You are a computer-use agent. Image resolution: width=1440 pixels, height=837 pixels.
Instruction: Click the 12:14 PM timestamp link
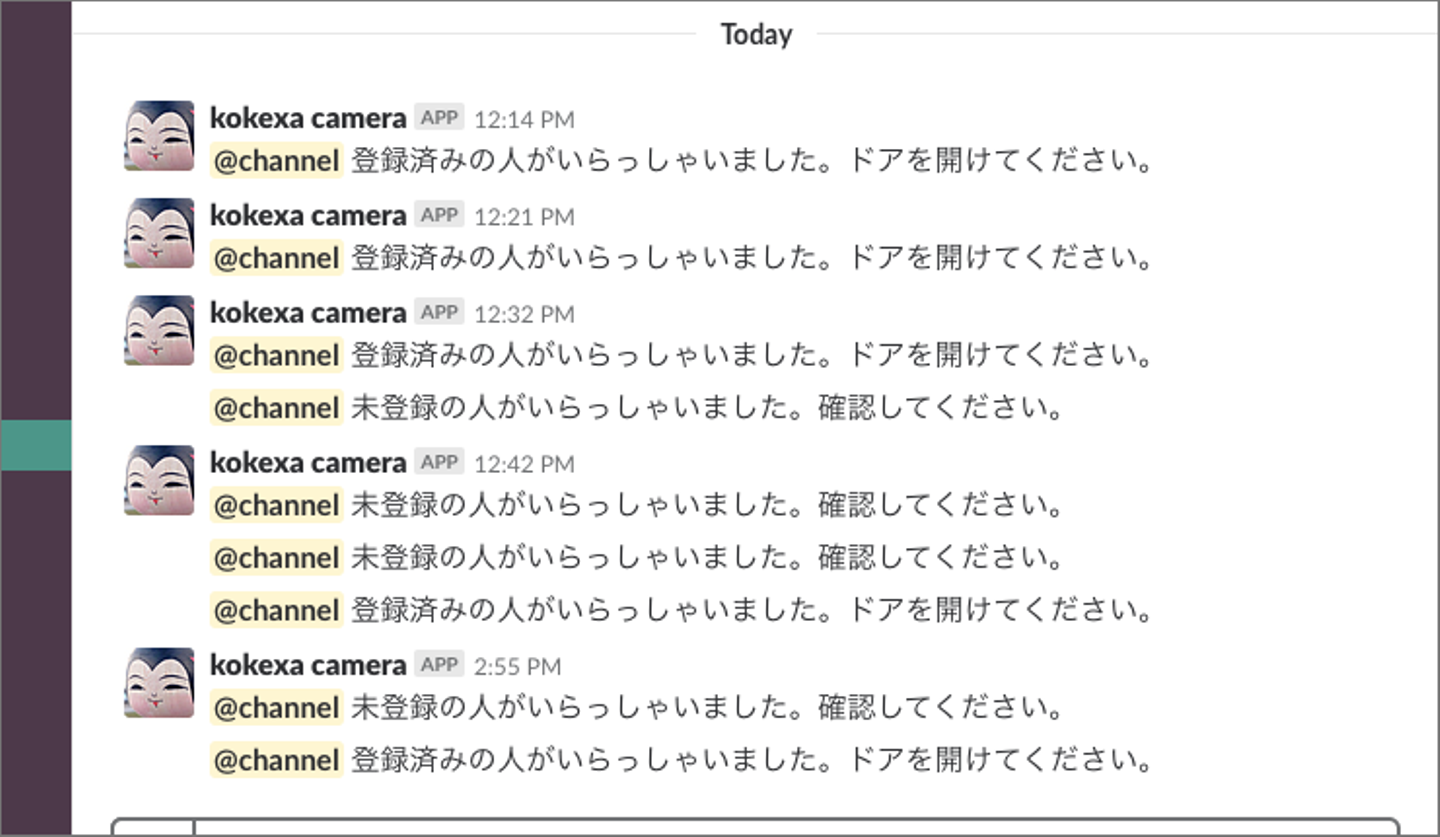524,120
